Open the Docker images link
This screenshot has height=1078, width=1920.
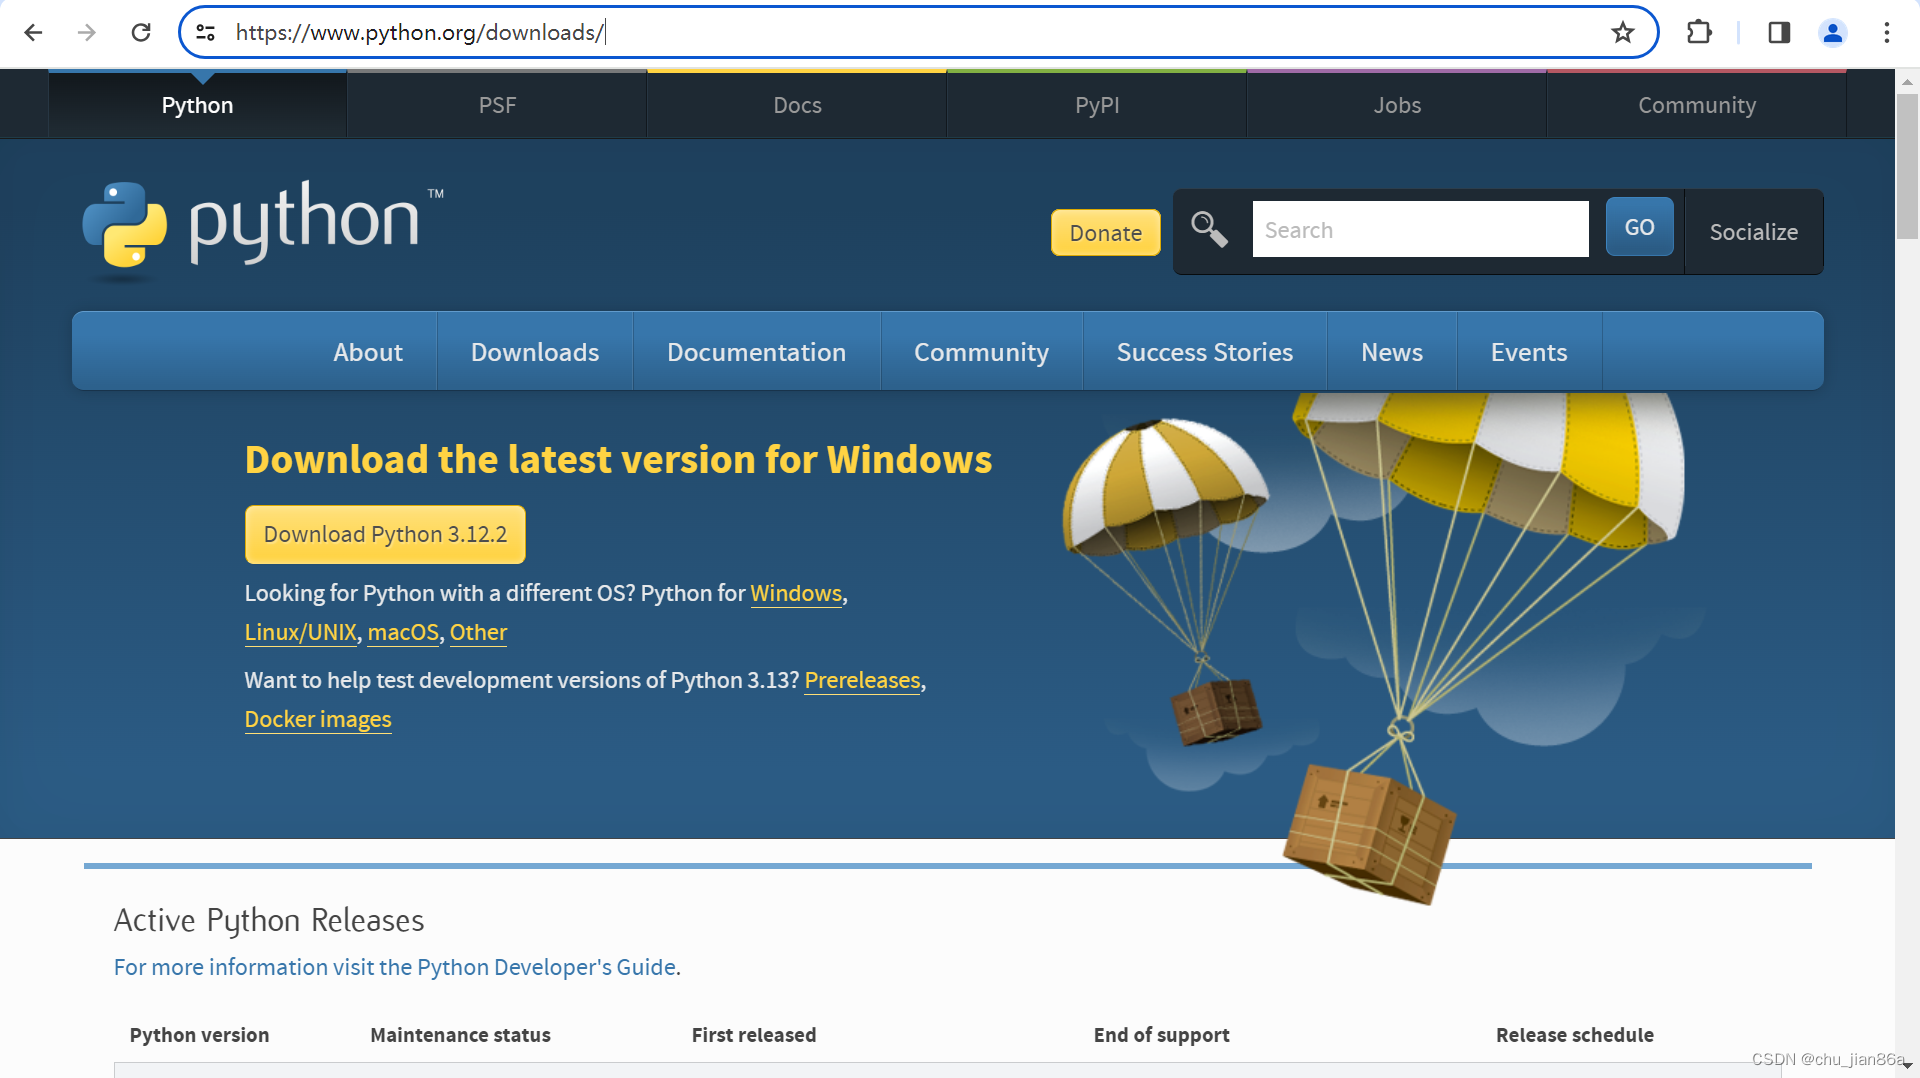tap(318, 719)
